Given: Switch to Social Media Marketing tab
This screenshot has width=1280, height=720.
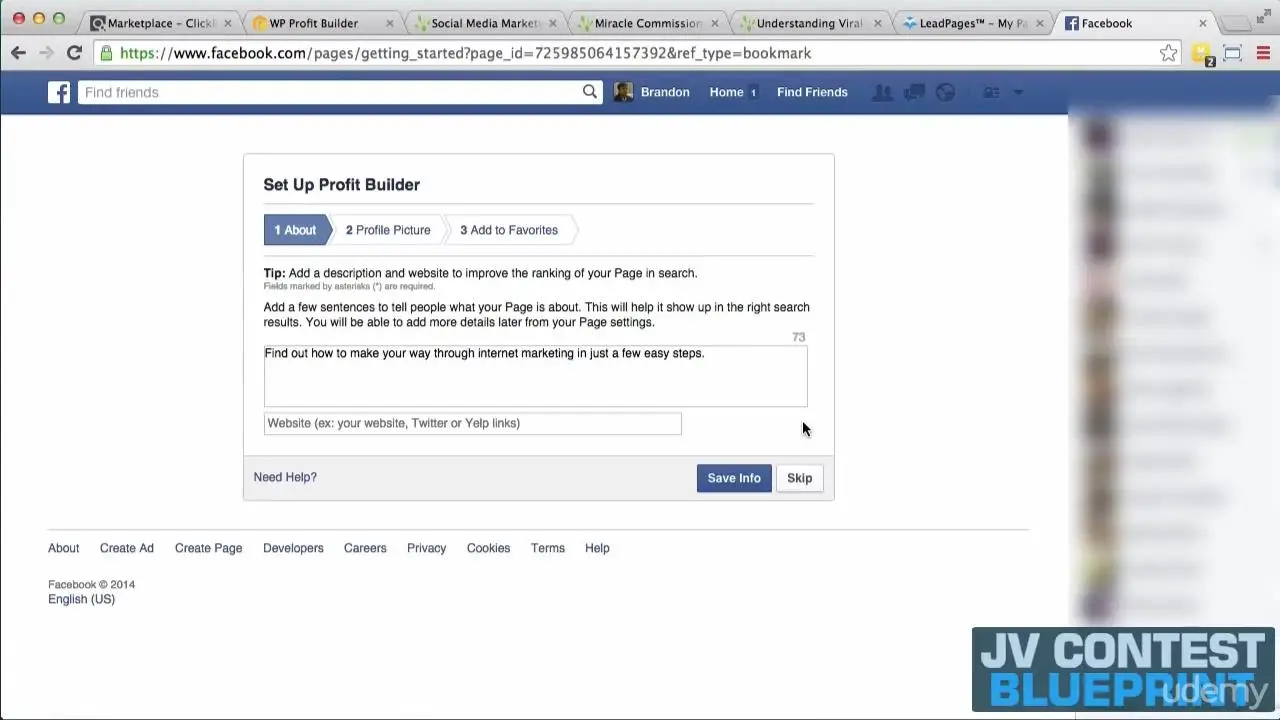Looking at the screenshot, I should coord(485,23).
